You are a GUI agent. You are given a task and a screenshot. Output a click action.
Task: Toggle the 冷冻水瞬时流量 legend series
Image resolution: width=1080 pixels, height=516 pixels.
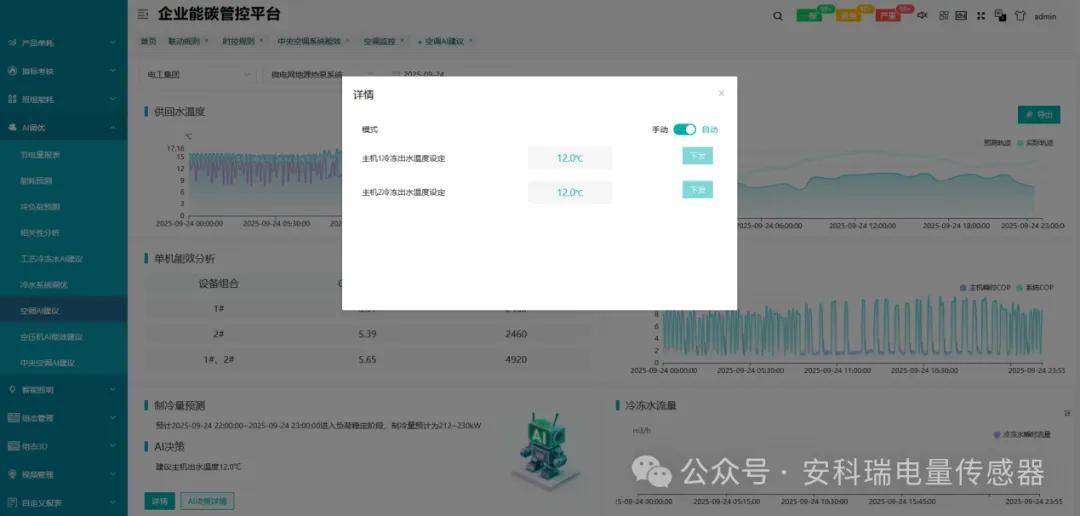(1023, 435)
